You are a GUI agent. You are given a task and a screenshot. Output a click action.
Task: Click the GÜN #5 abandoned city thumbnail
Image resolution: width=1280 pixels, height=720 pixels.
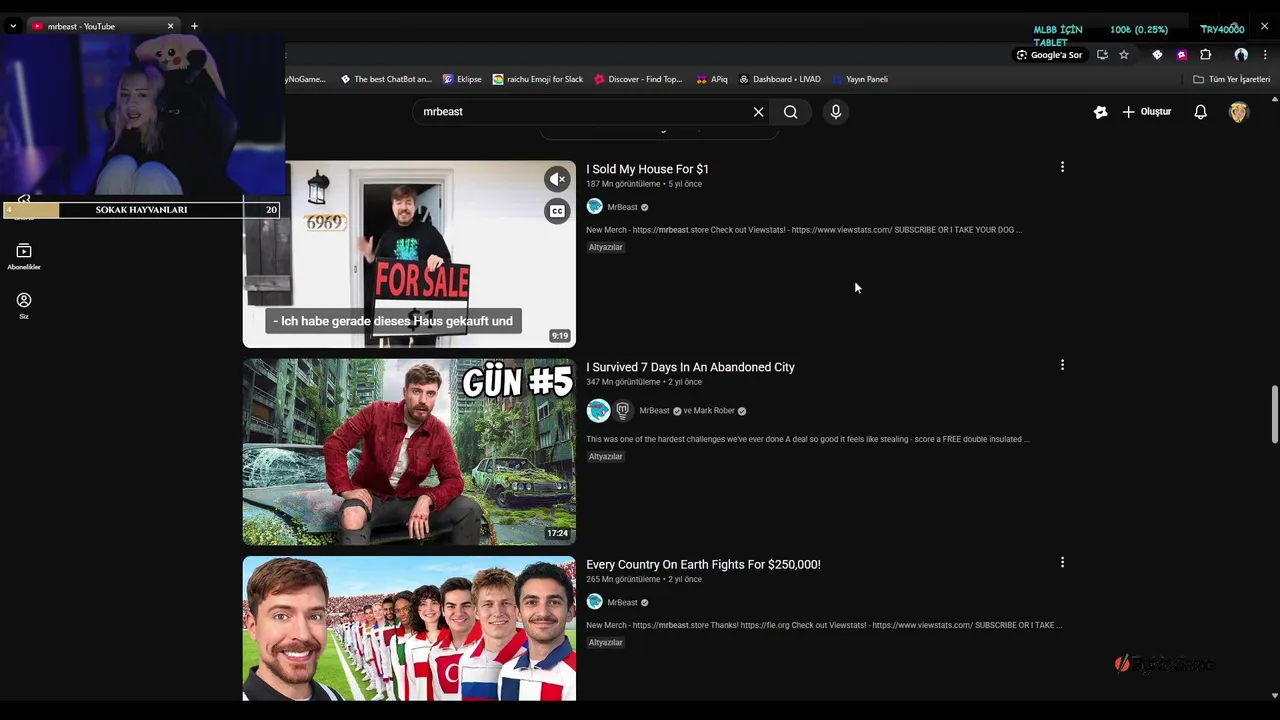tap(409, 451)
